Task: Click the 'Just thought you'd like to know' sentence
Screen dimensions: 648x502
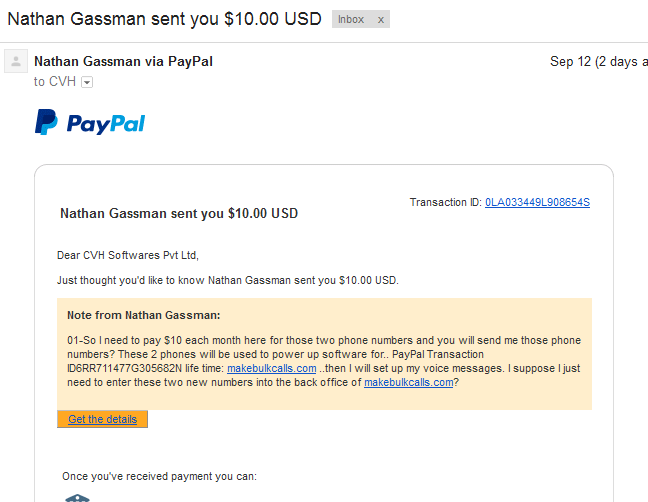Action: pyautogui.click(x=228, y=280)
